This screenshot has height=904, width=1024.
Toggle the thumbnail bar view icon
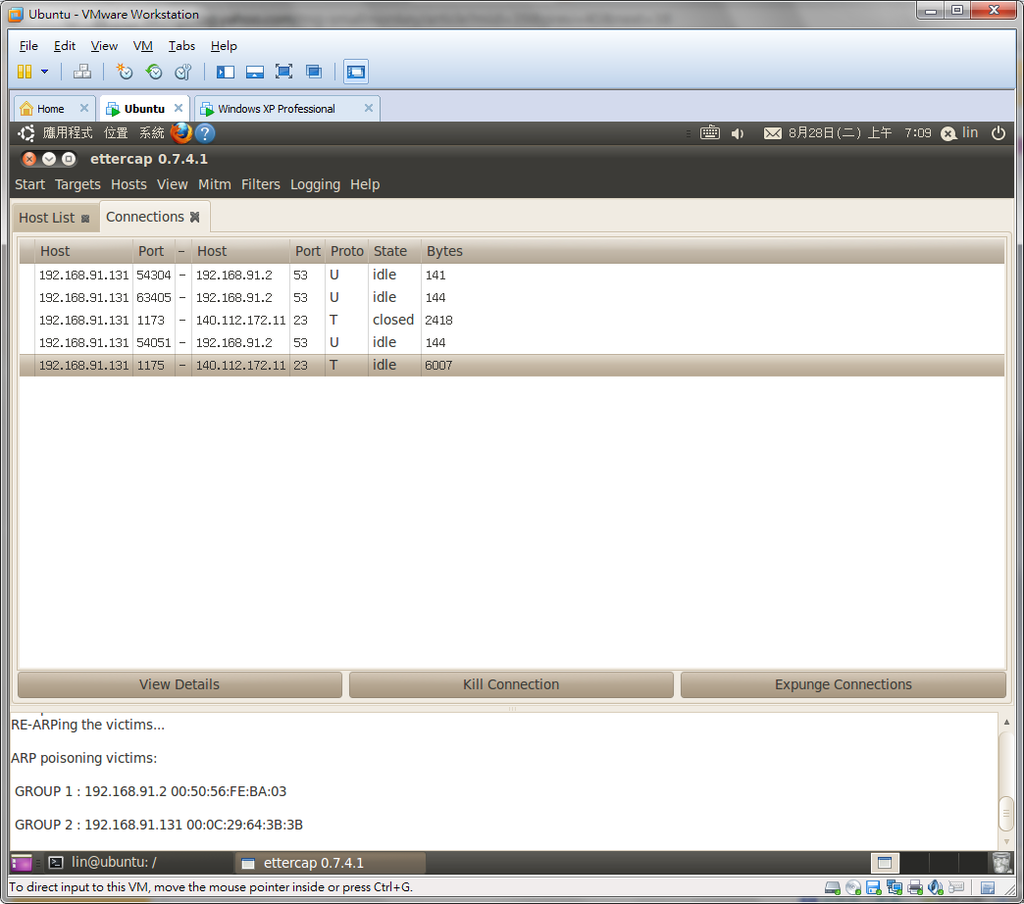click(255, 72)
